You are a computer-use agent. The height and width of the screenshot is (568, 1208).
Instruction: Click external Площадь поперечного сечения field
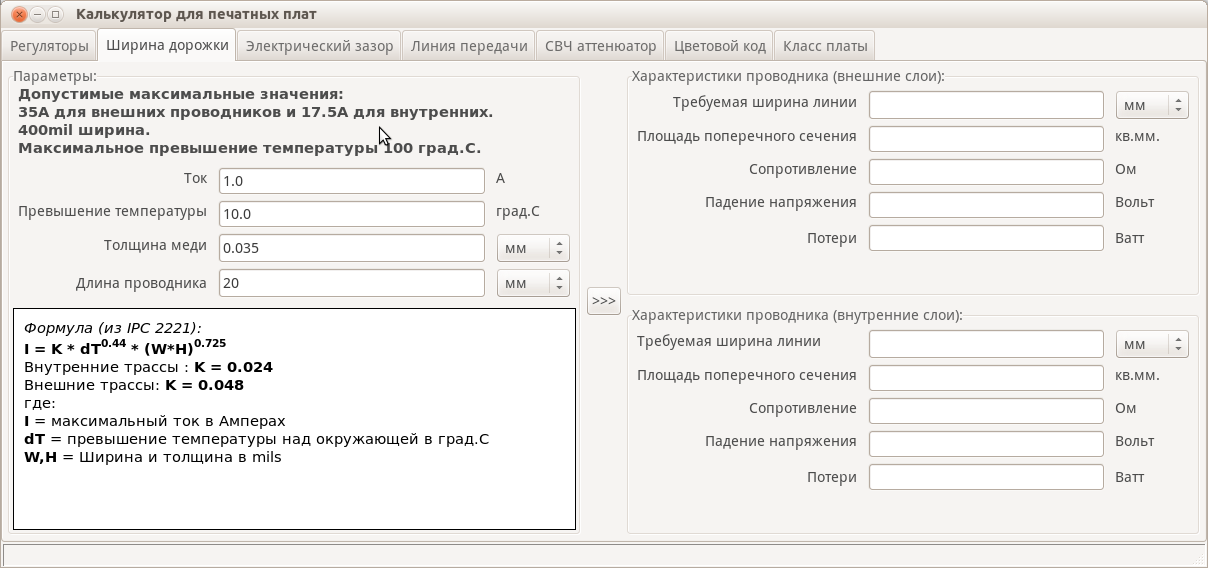pos(986,138)
